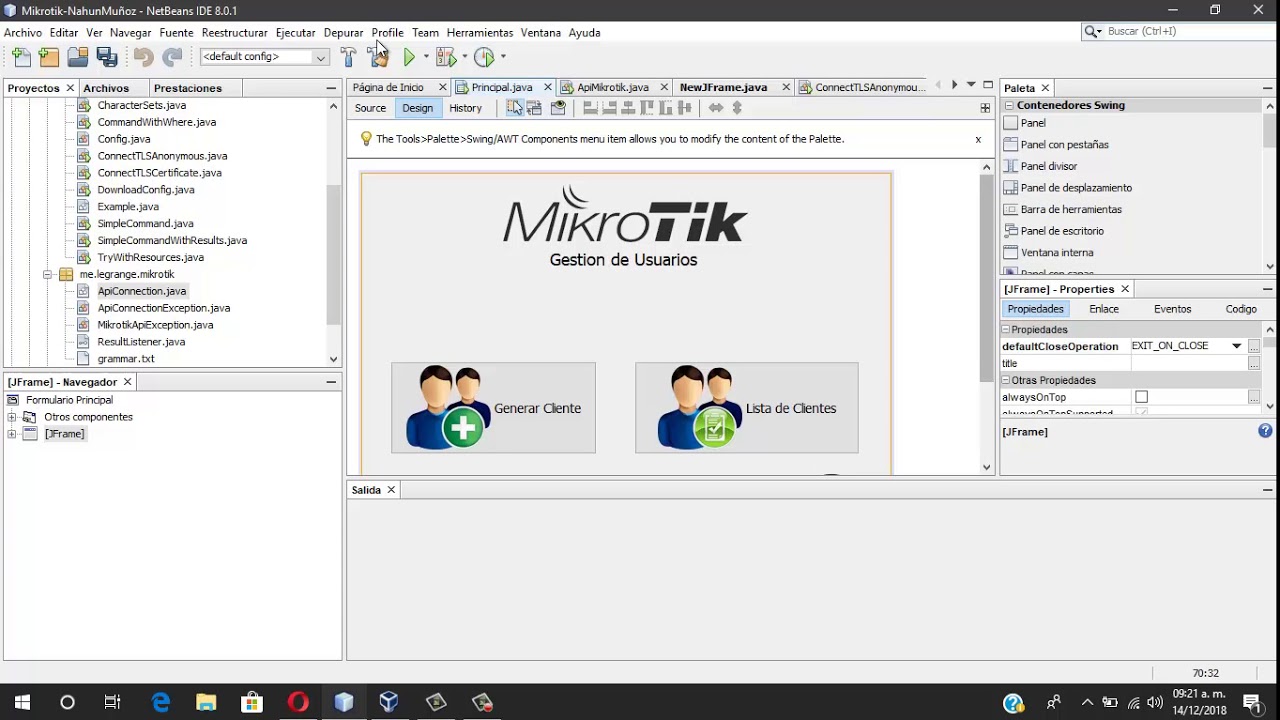Open the Reestructurar menu
Screen dimensions: 1280x720
point(235,32)
